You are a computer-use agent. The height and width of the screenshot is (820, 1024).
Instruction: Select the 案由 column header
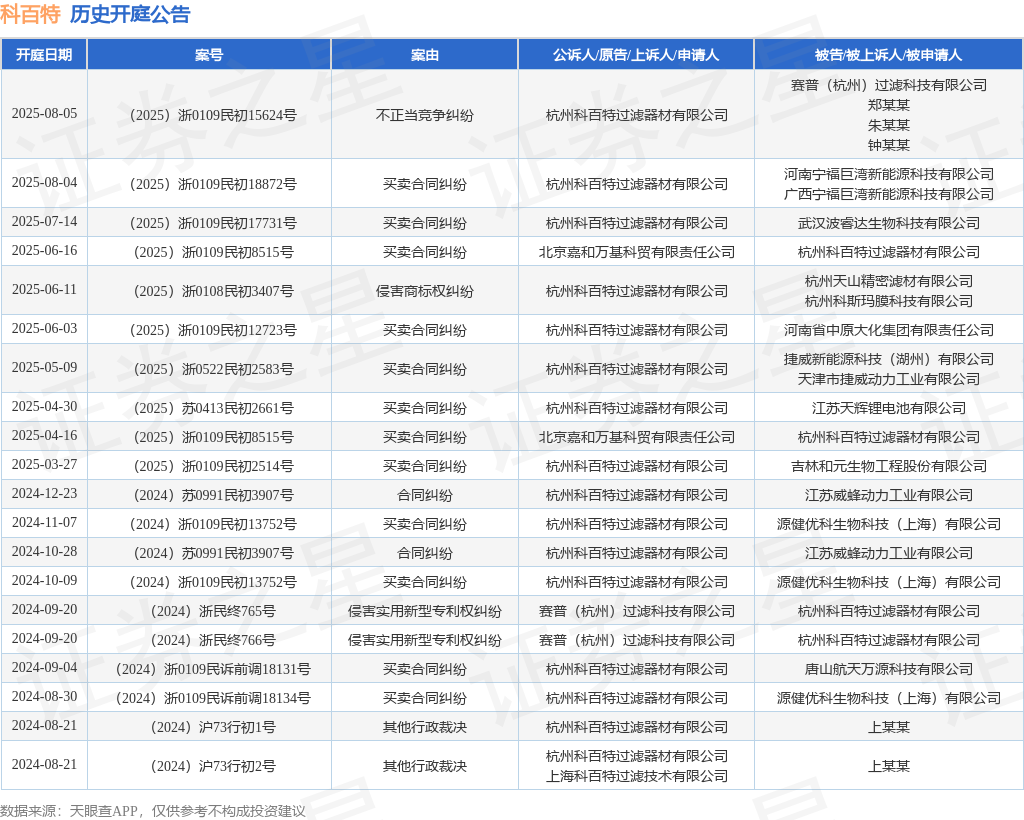pyautogui.click(x=424, y=55)
